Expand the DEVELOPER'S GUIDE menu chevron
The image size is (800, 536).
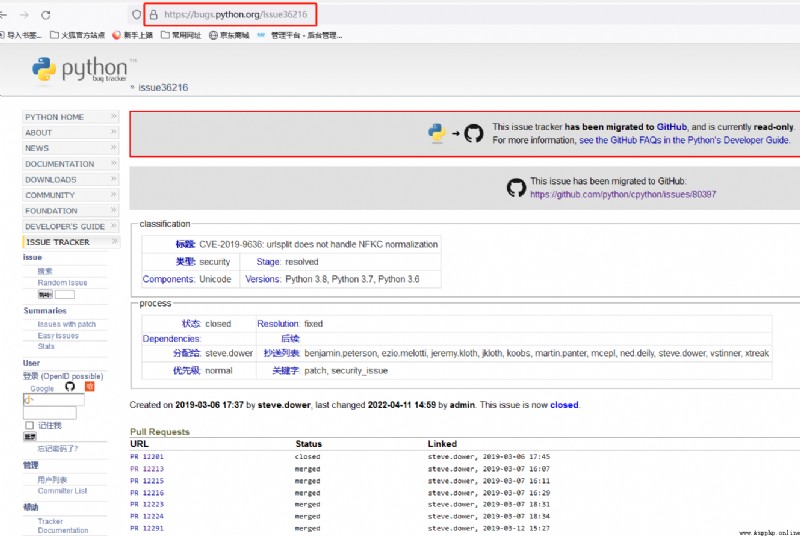coord(114,226)
